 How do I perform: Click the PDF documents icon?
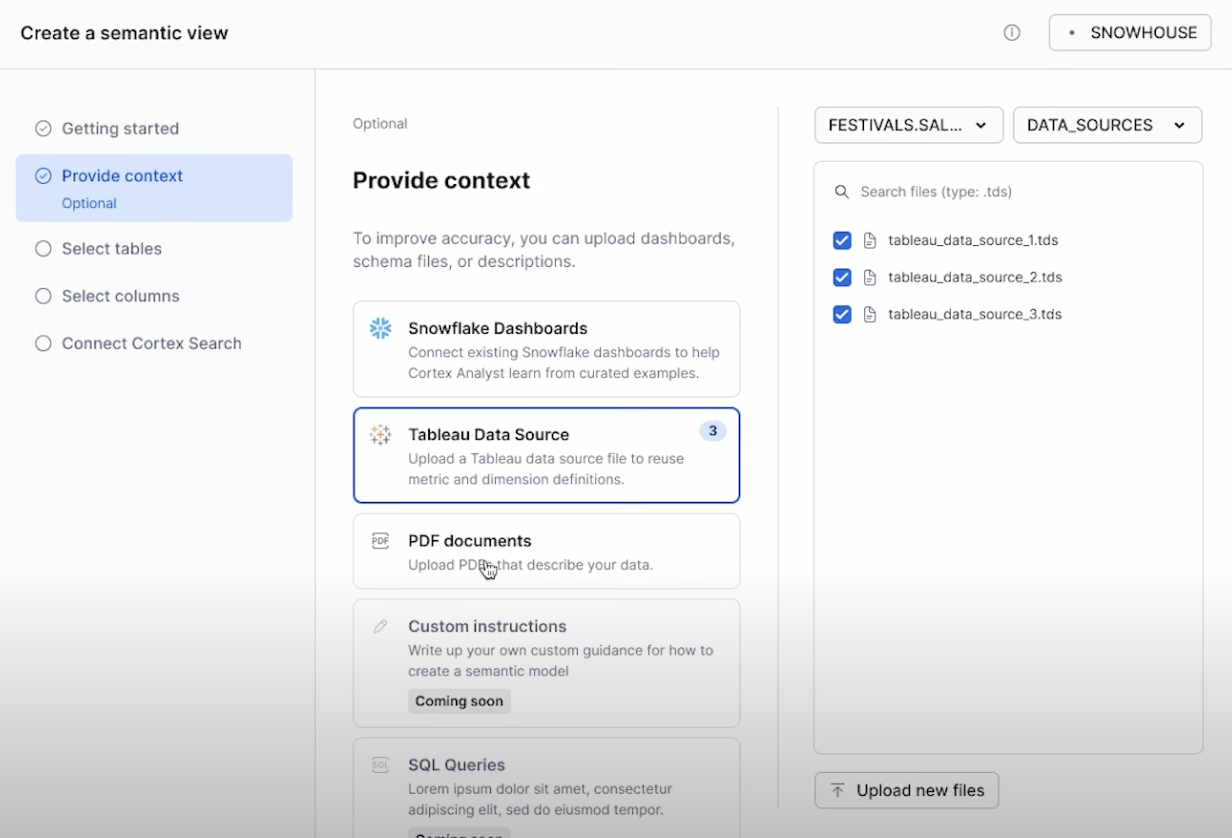380,541
